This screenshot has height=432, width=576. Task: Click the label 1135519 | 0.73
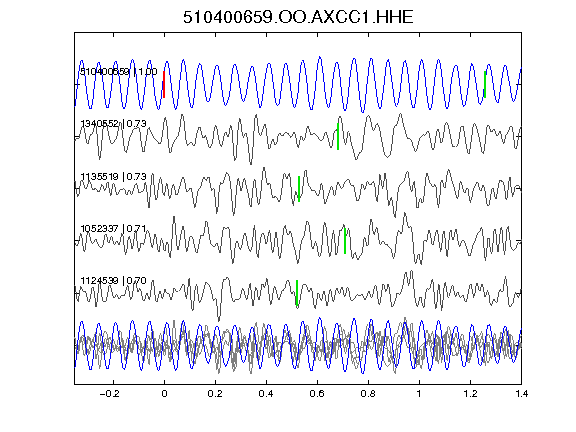[x=113, y=177]
